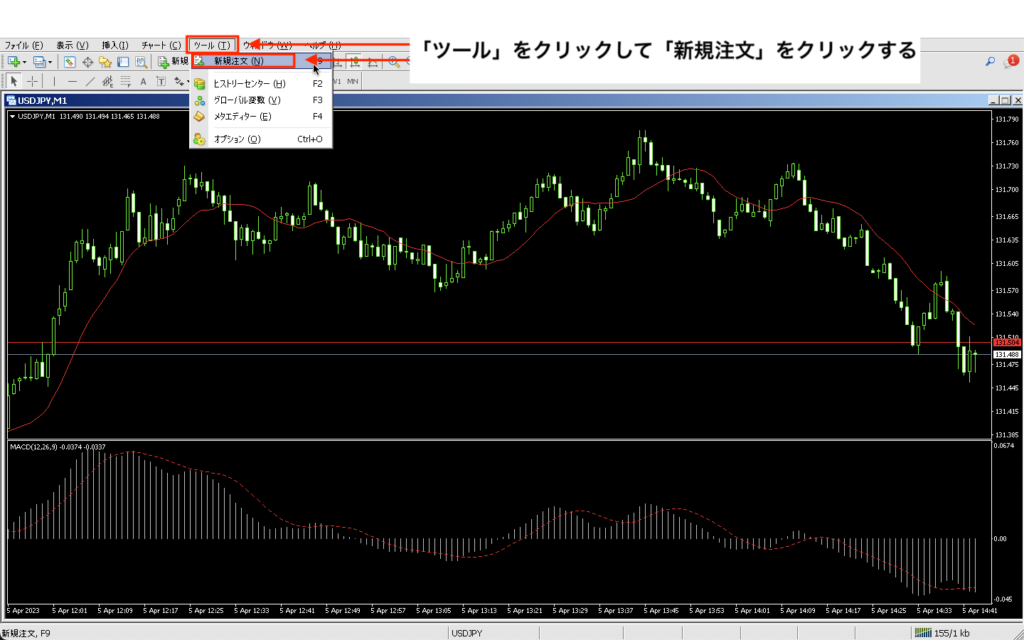Viewport: 1024px width, 640px height.
Task: Click the 5 Apr 2023 date label
Action: 23,611
